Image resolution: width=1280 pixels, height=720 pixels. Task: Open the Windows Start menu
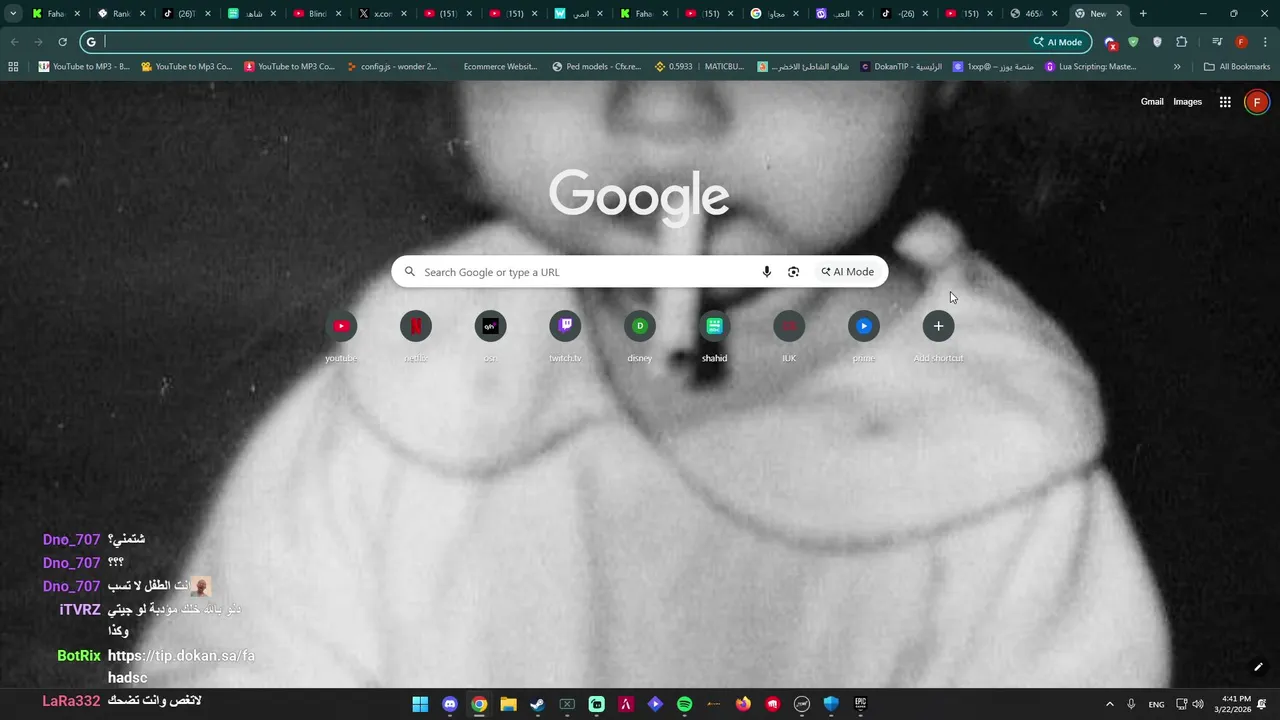coord(420,704)
